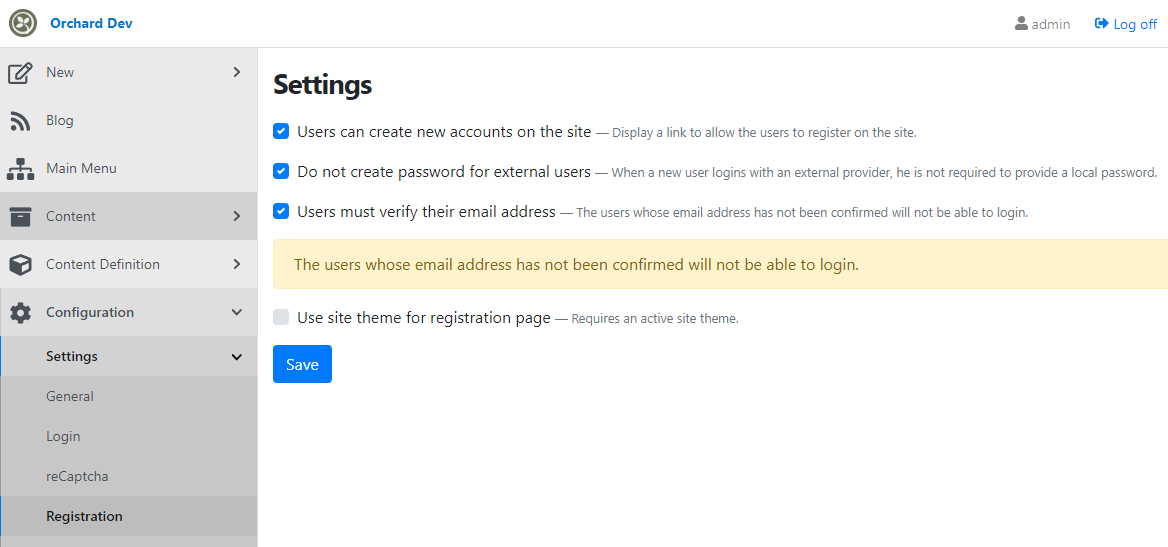
Task: Collapse the Settings submenu chevron
Action: (x=237, y=357)
